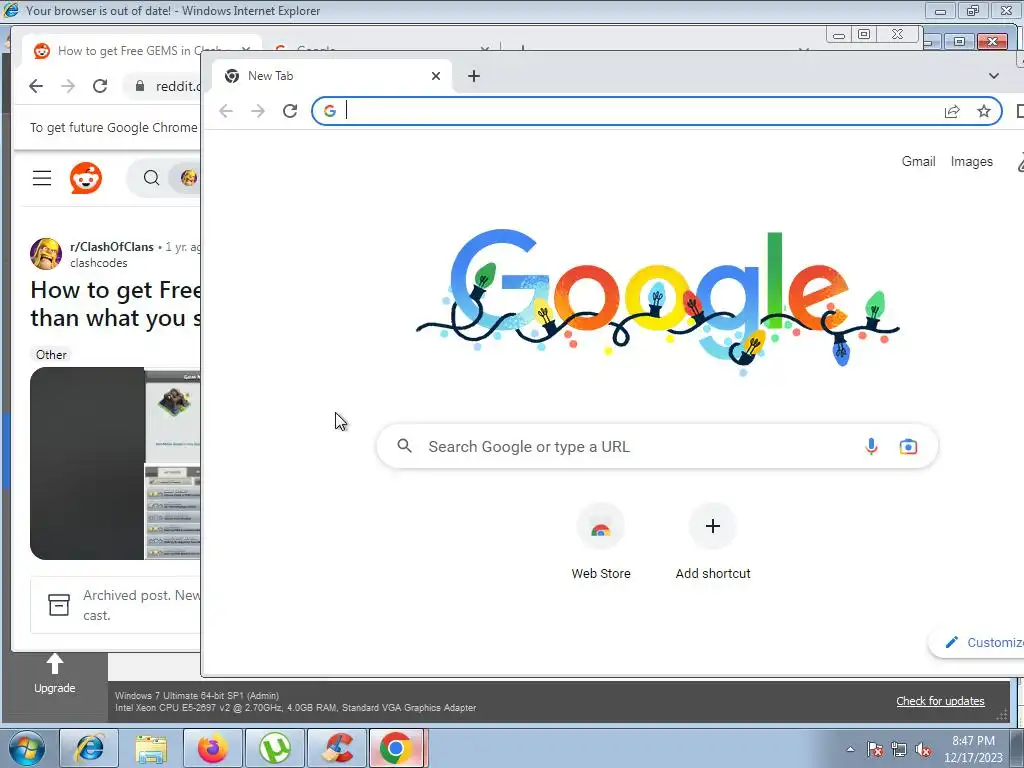Open CCleaner from the taskbar
The width and height of the screenshot is (1024, 768).
point(337,748)
